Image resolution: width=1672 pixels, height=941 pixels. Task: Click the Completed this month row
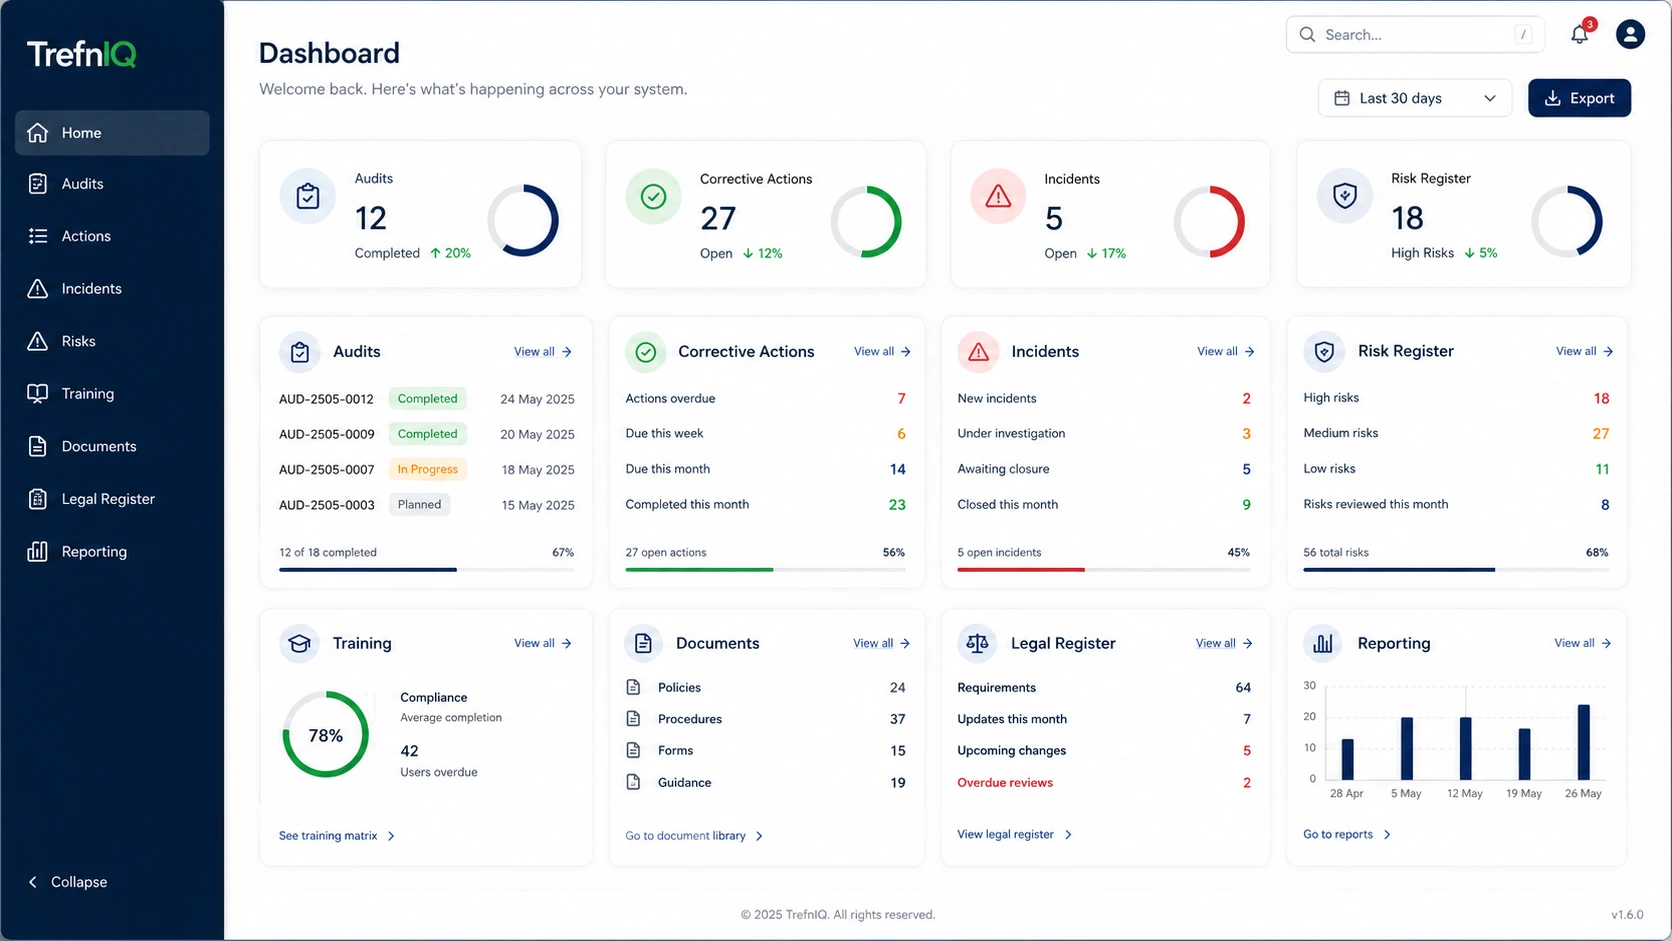click(x=765, y=505)
